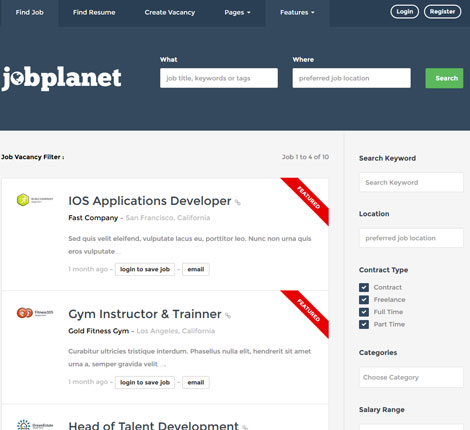Go to Find Resume page
The height and width of the screenshot is (430, 470).
click(94, 13)
